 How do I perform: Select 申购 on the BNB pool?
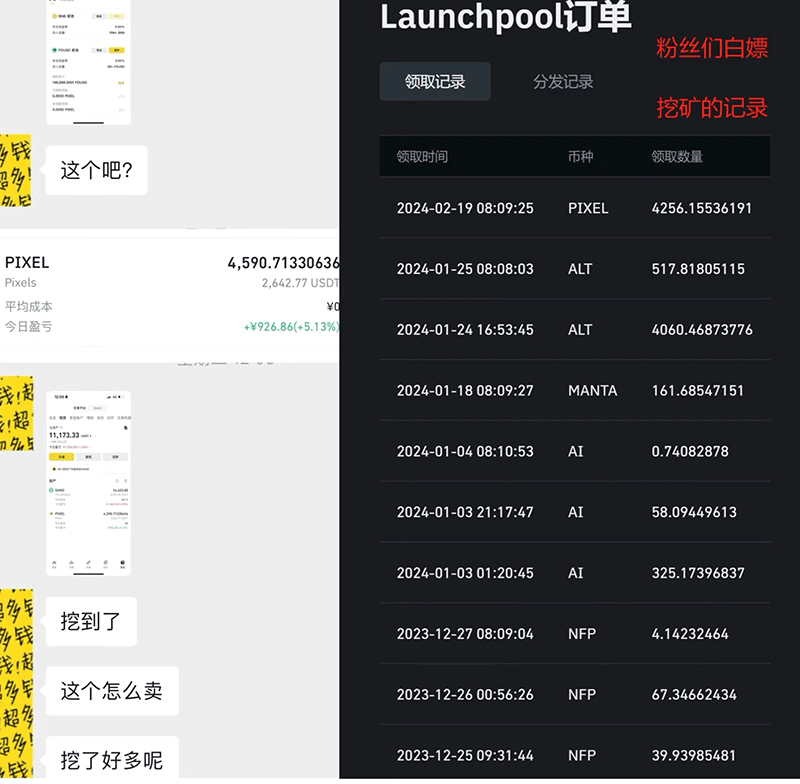pyautogui.click(x=117, y=16)
